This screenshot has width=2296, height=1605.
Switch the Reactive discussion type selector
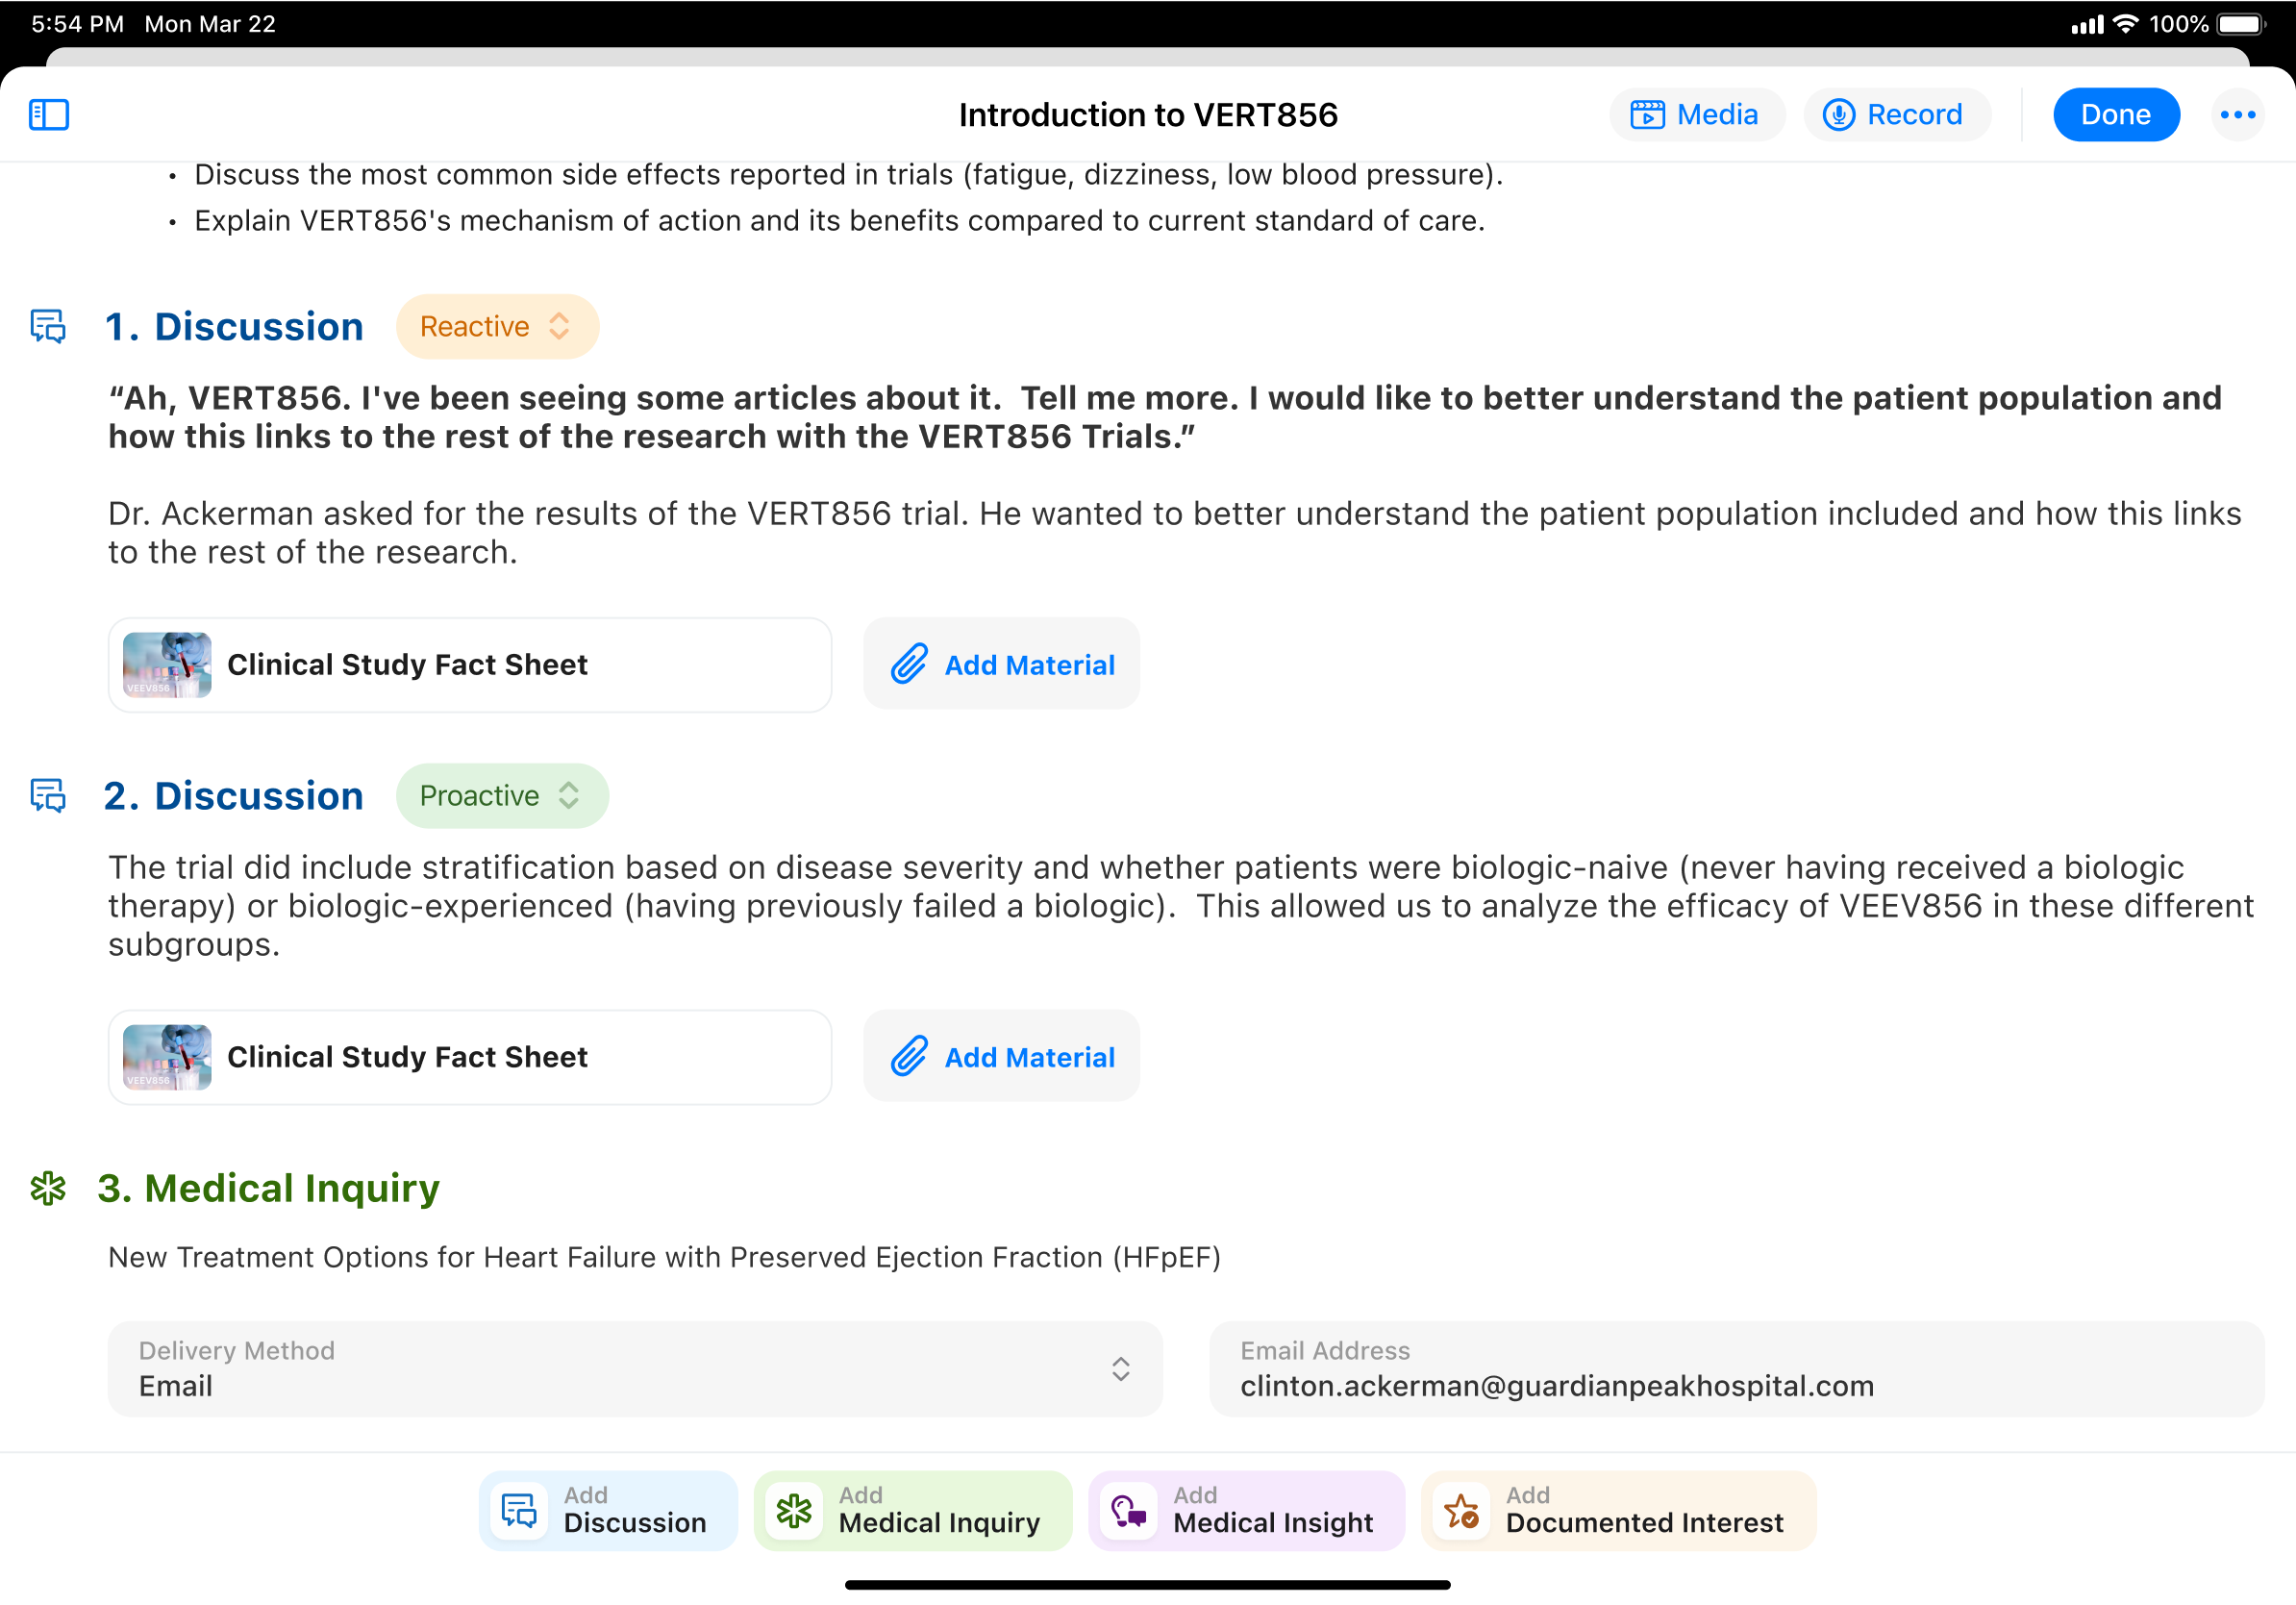click(x=497, y=326)
